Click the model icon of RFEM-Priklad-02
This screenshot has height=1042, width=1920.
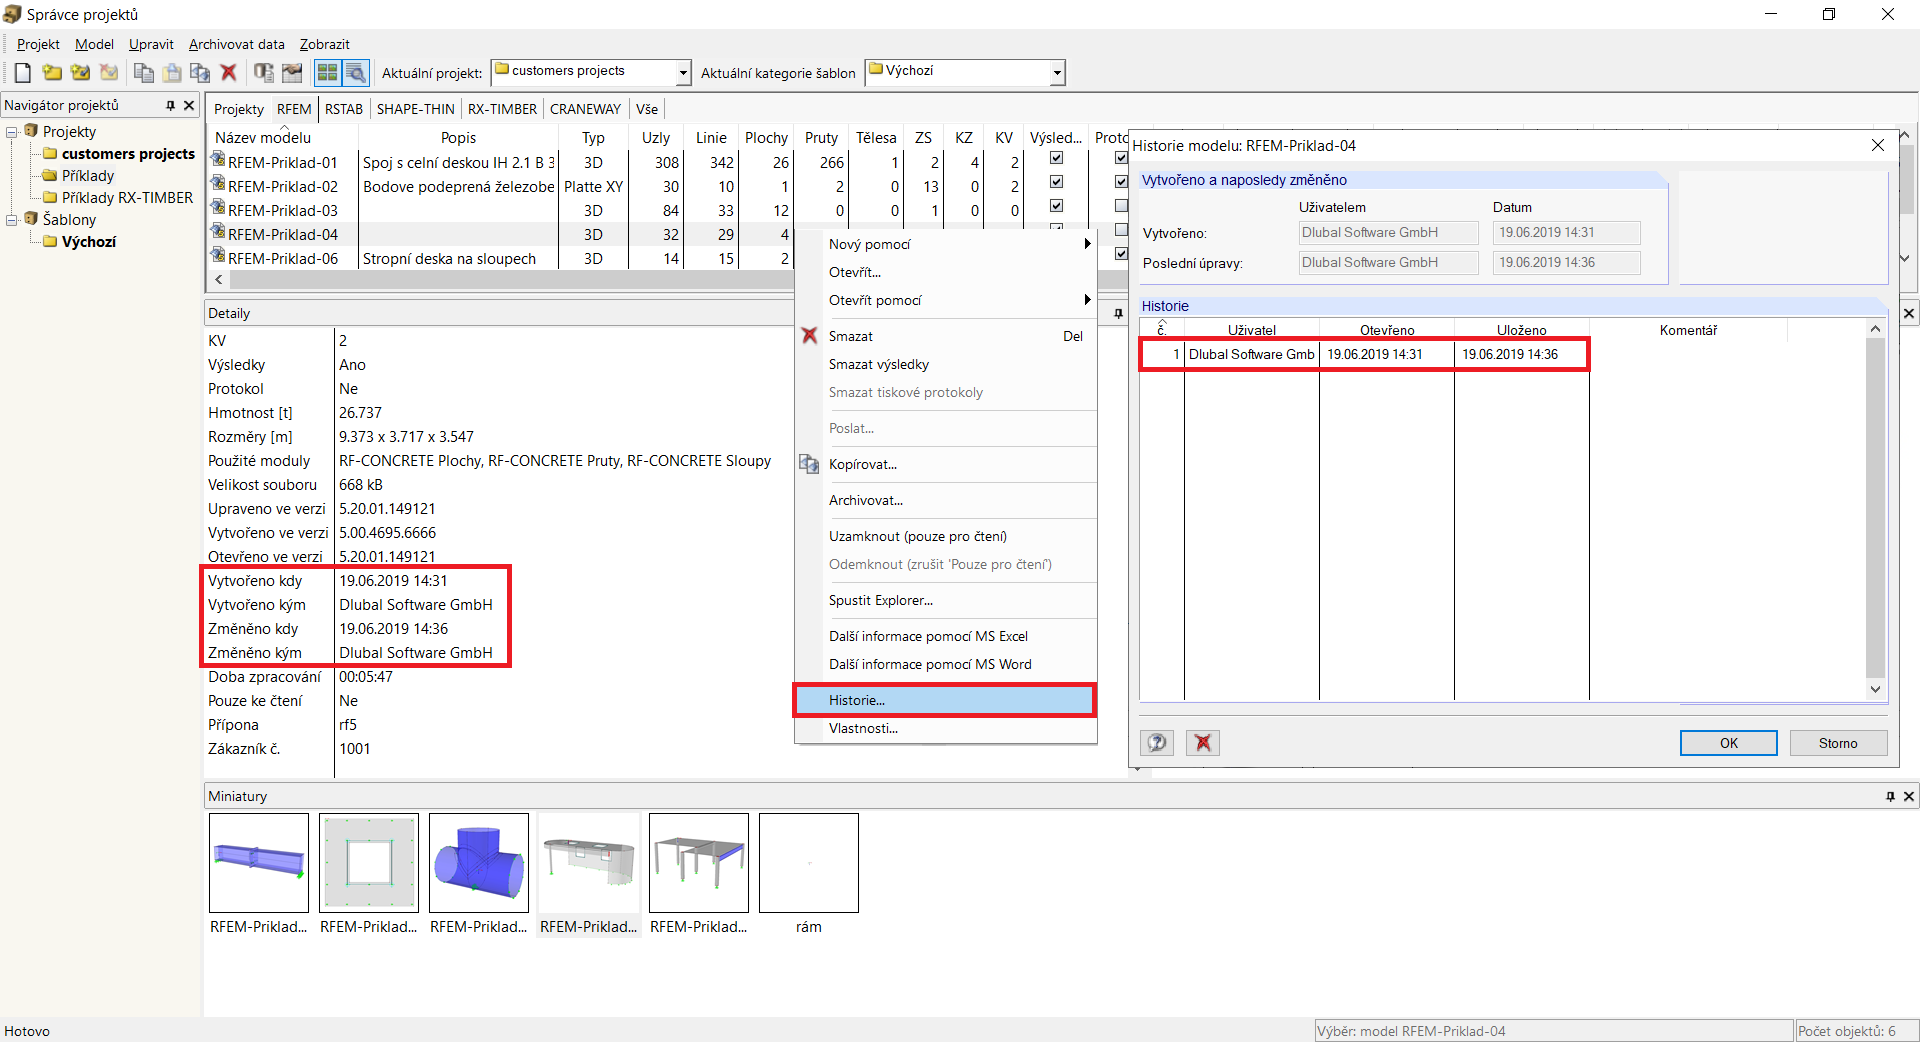[x=218, y=185]
